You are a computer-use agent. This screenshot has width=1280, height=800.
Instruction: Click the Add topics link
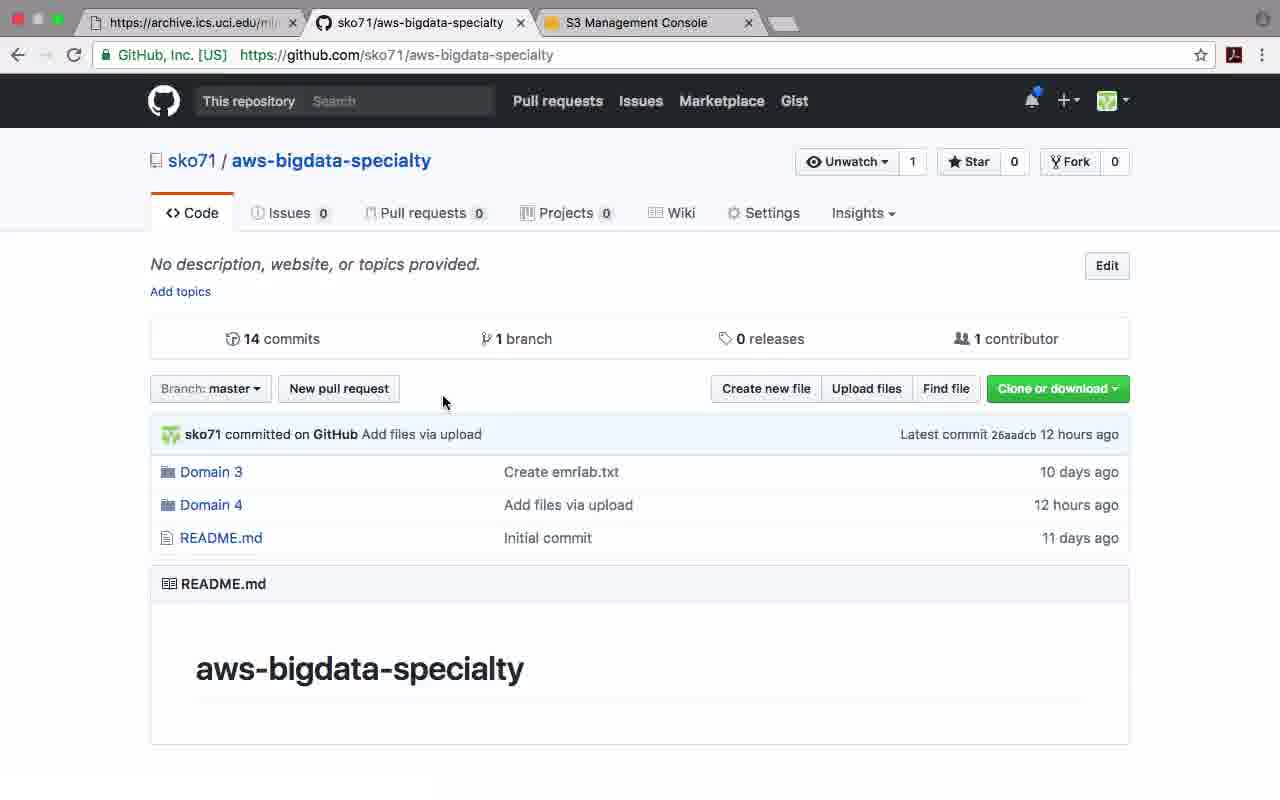[180, 292]
